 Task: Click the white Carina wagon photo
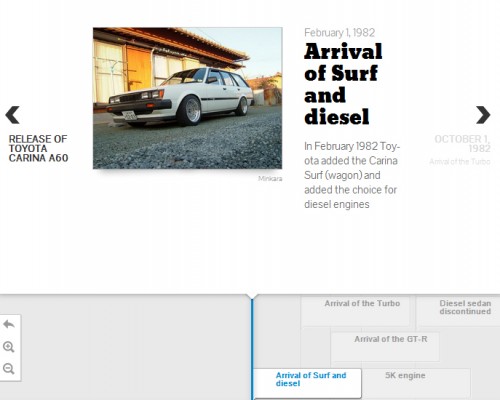pyautogui.click(x=187, y=98)
